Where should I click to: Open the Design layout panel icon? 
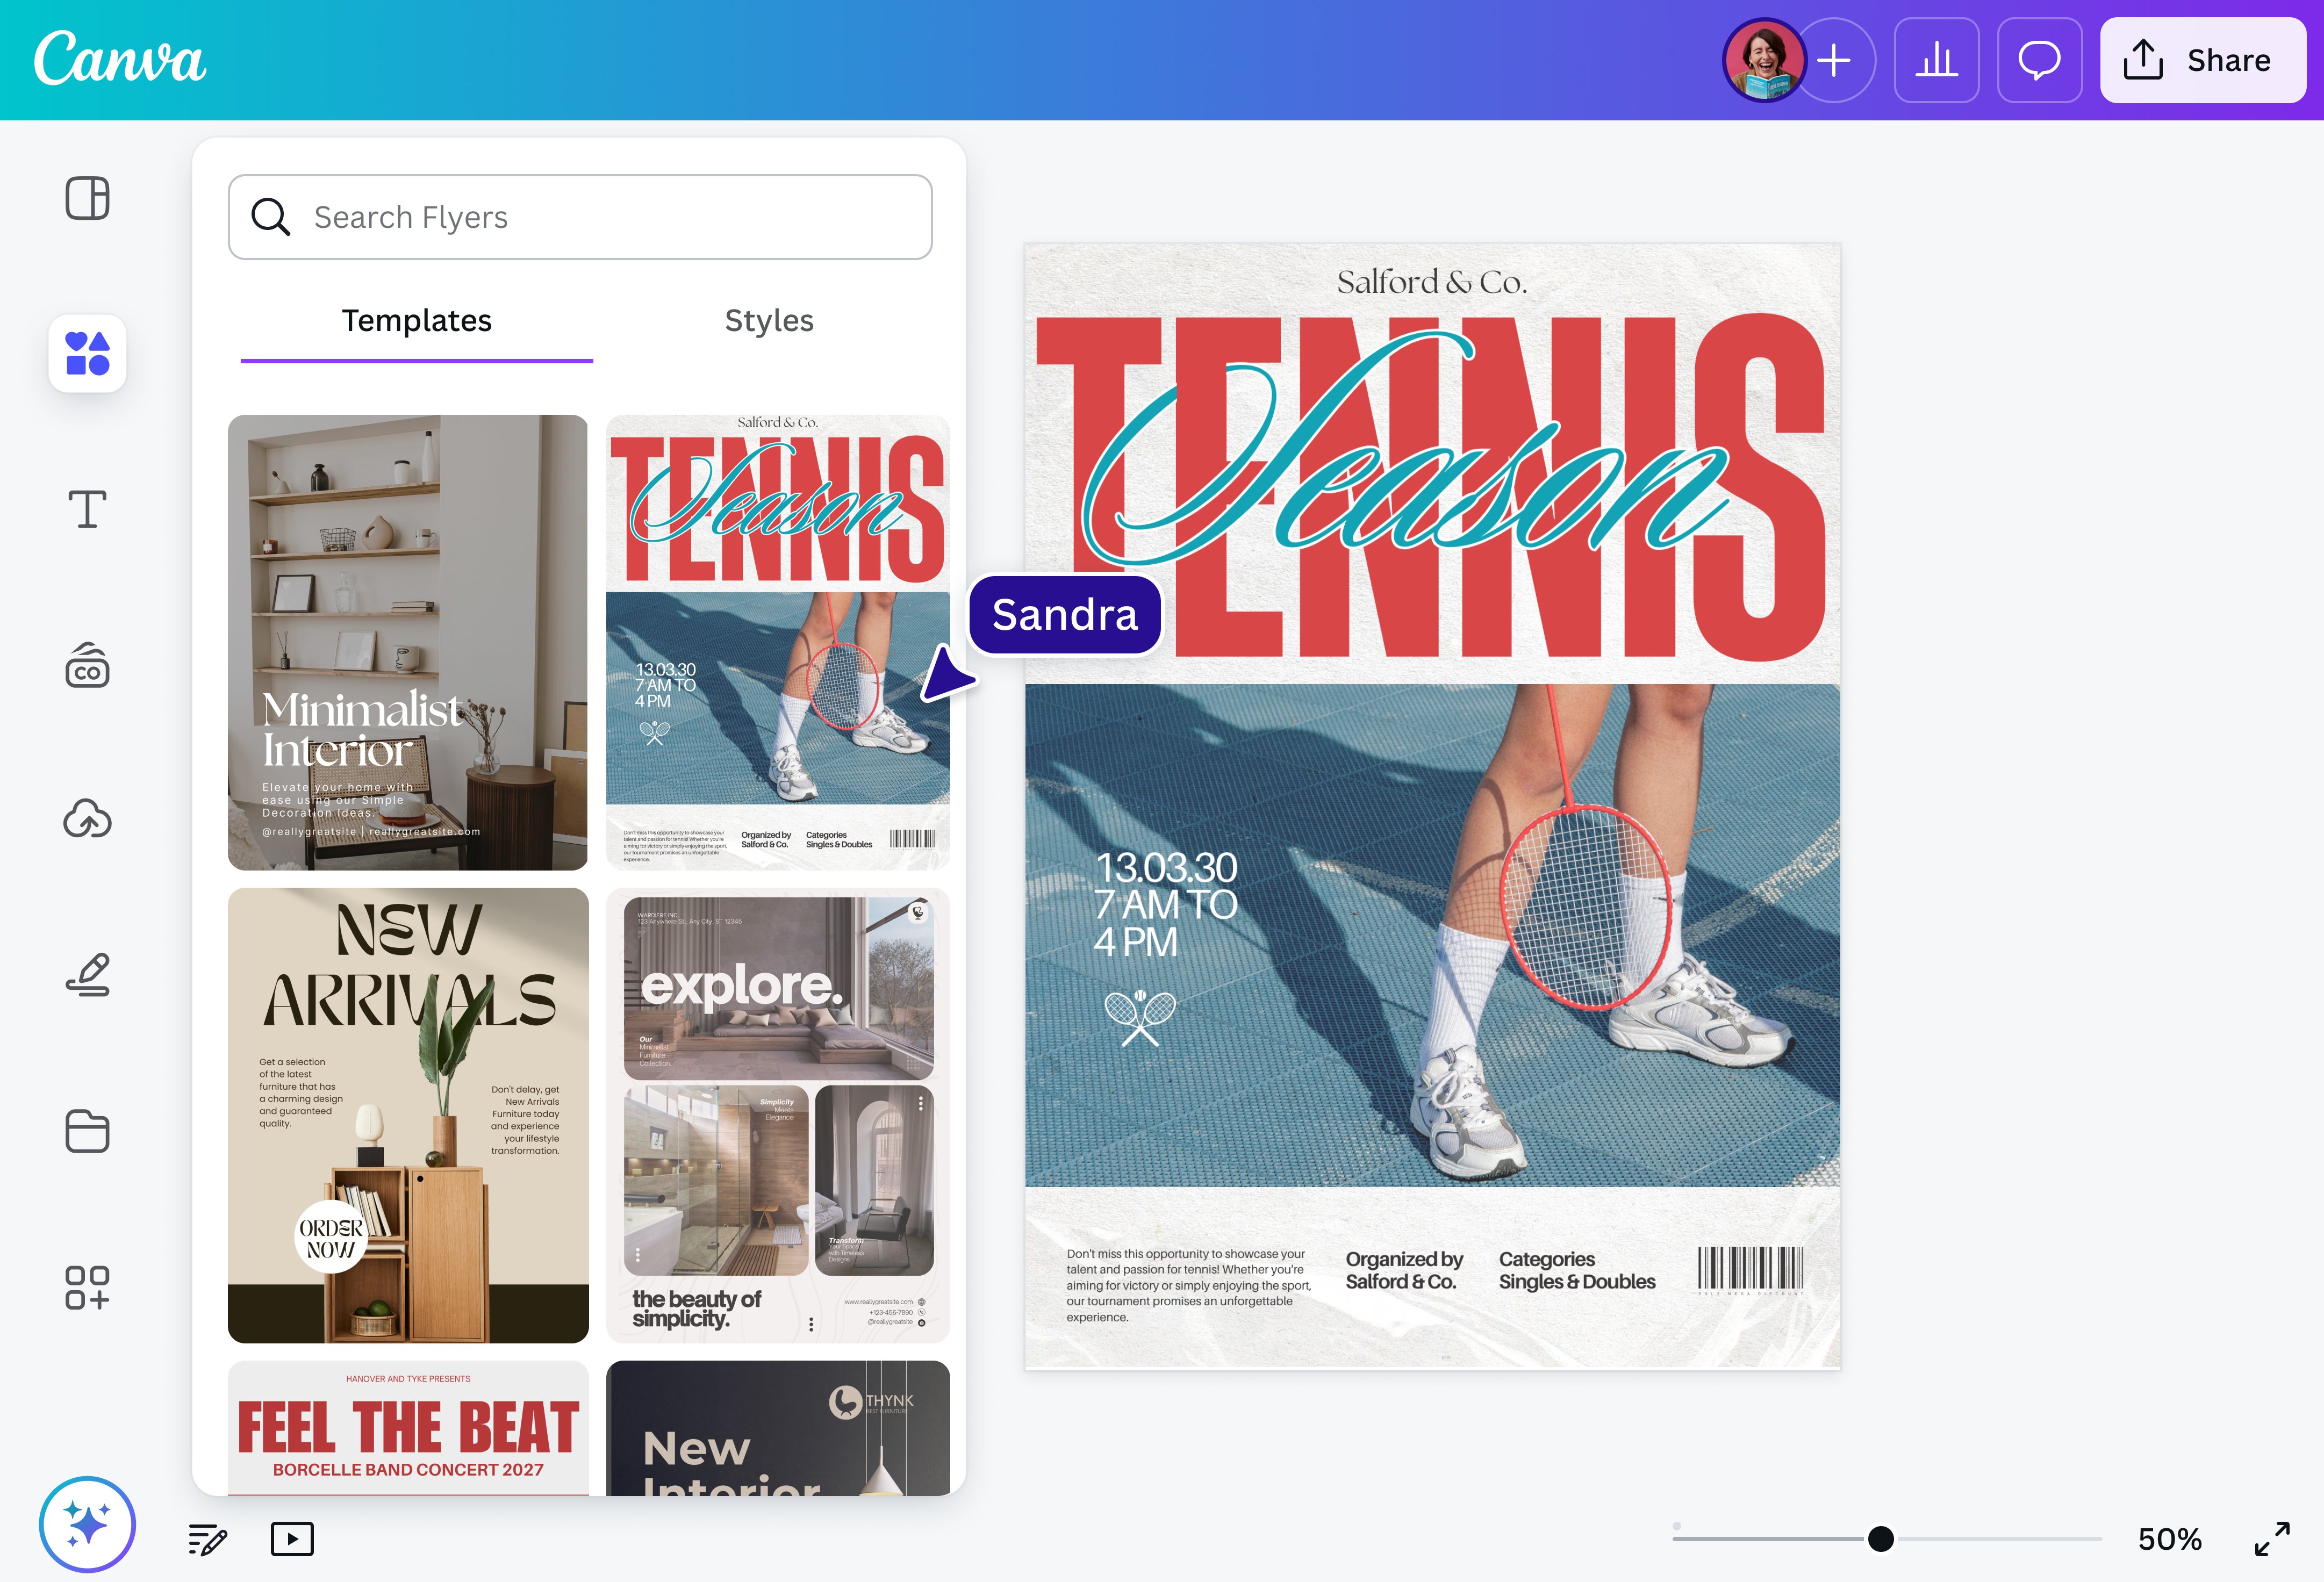pyautogui.click(x=87, y=198)
